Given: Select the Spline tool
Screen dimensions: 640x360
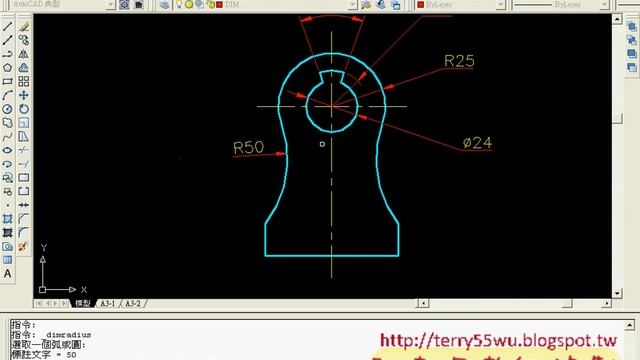Looking at the screenshot, I should tap(7, 137).
